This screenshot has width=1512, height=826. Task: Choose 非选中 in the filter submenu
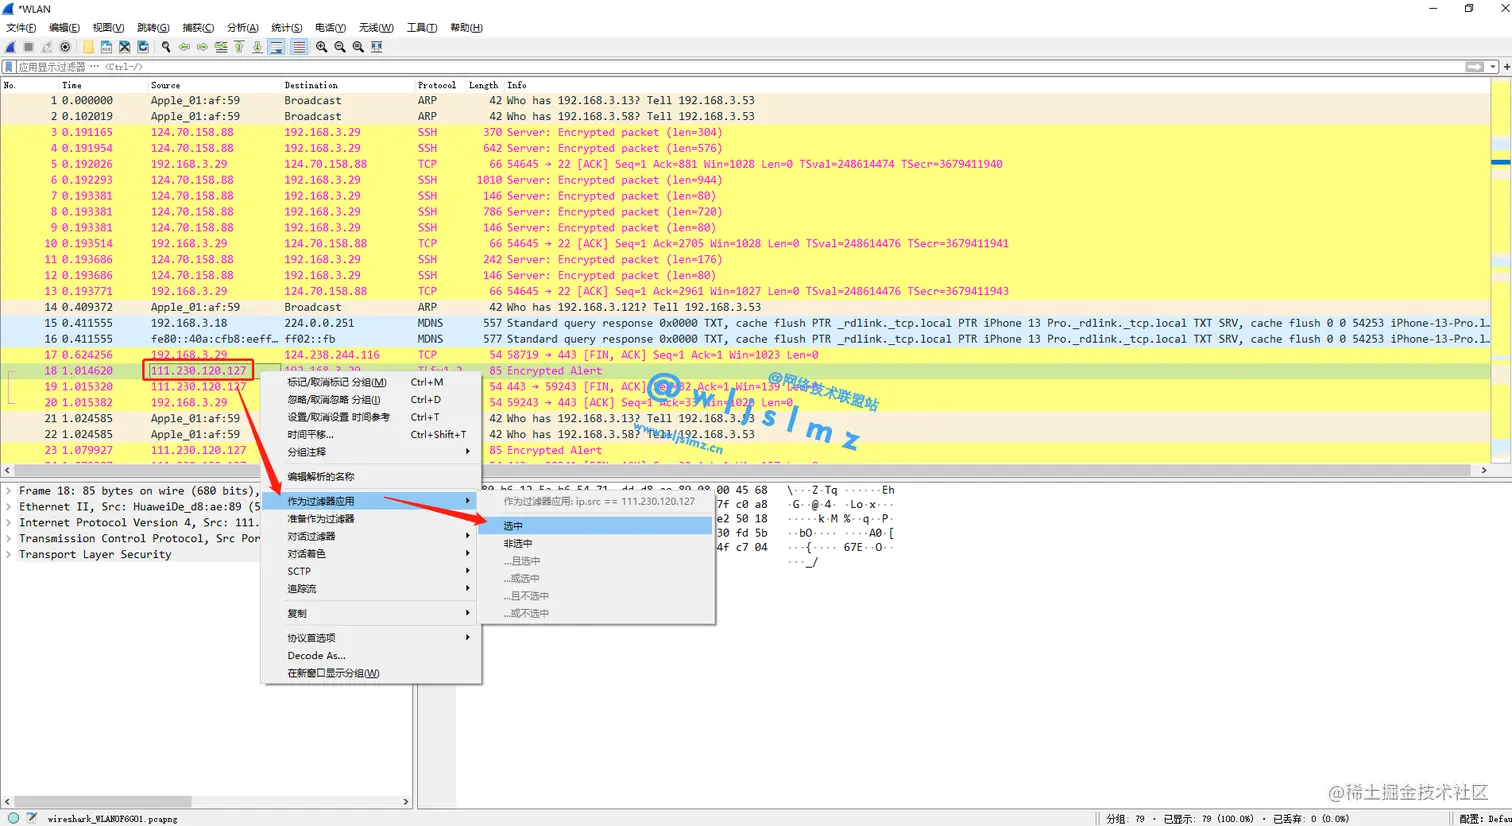tap(596, 544)
